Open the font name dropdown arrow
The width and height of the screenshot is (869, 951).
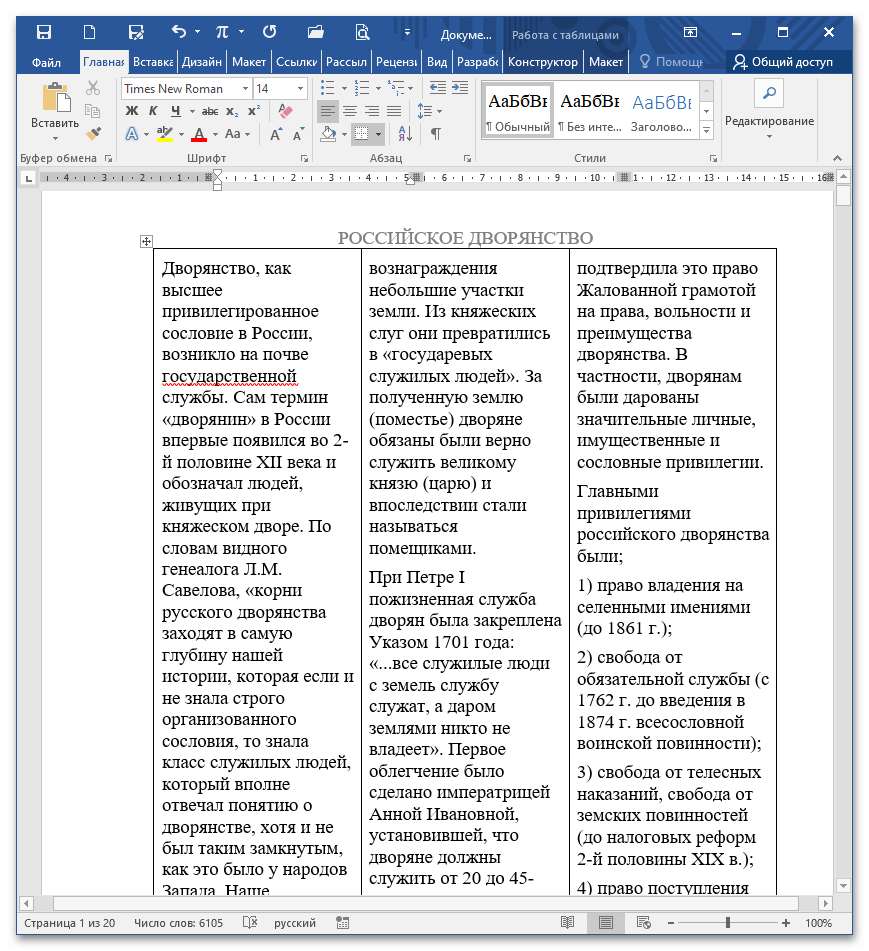coord(246,89)
